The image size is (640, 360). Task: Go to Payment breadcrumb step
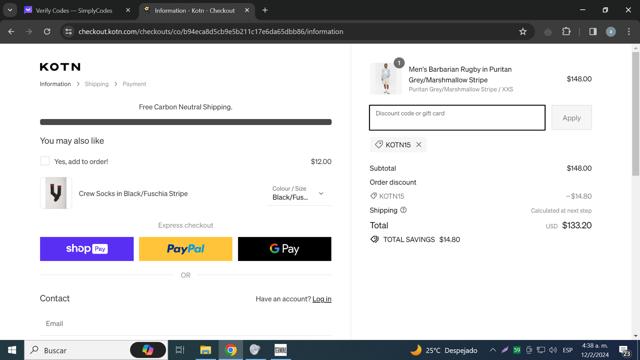click(134, 84)
